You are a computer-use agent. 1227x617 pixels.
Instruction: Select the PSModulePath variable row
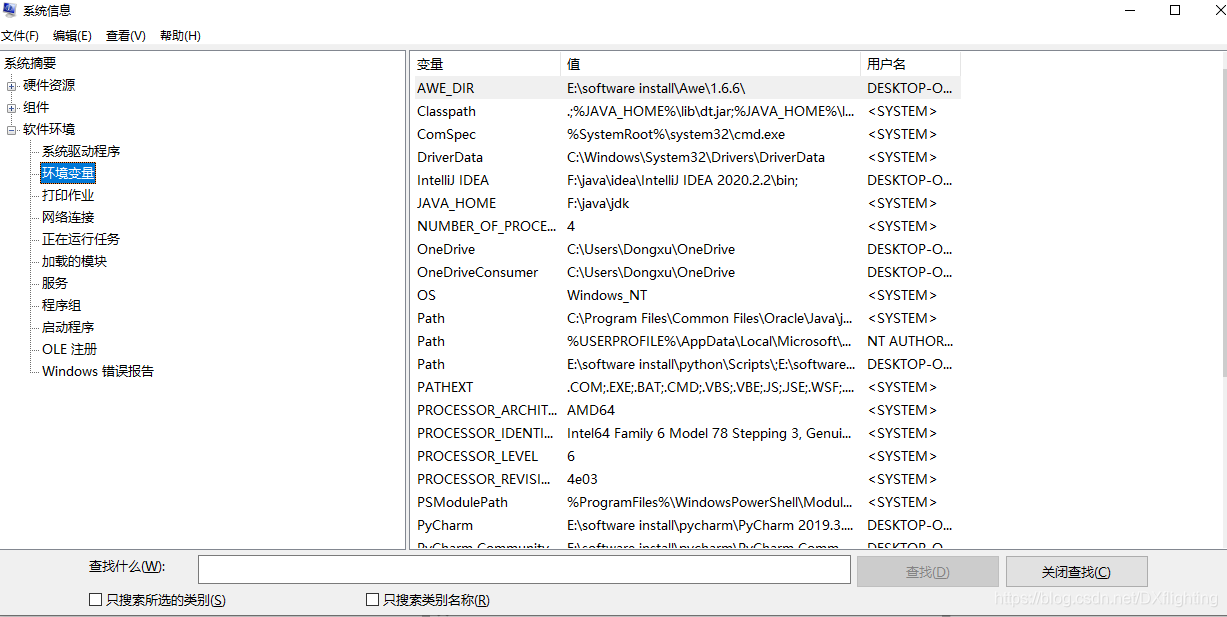pos(687,502)
